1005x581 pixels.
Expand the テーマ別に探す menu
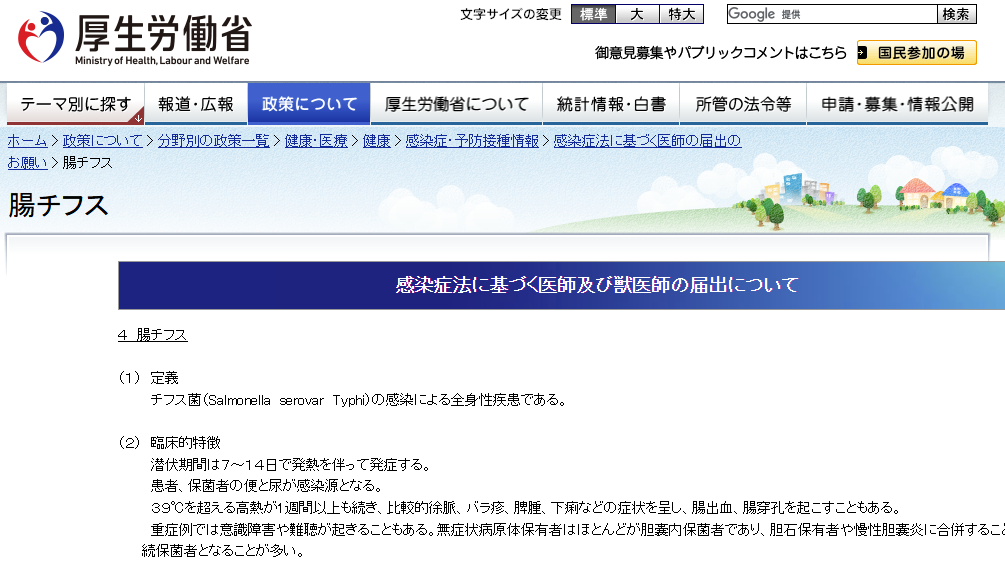(76, 104)
